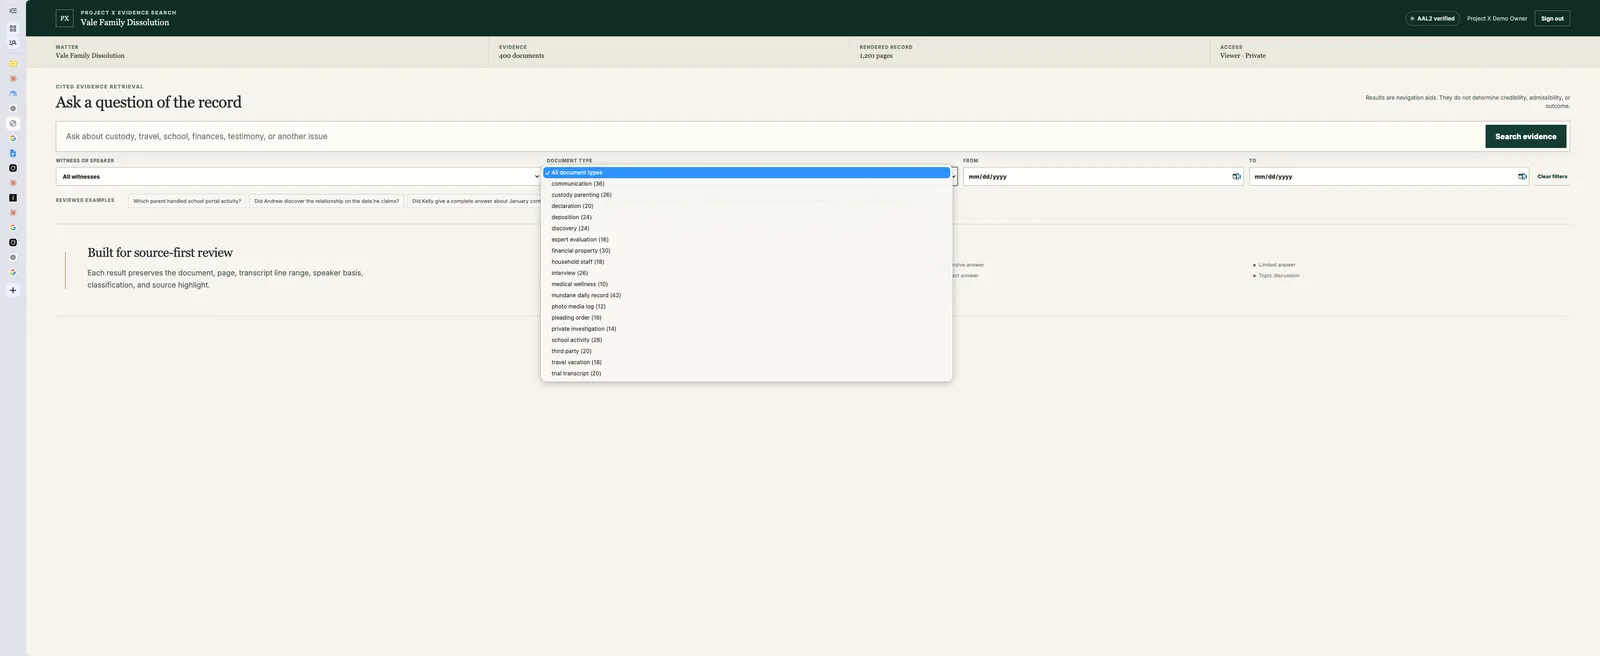Viewport: 1600px width, 656px height.
Task: Select deposition (24) from list
Action: click(x=746, y=217)
